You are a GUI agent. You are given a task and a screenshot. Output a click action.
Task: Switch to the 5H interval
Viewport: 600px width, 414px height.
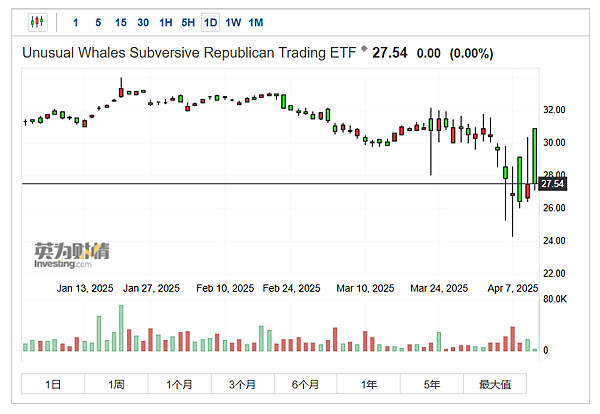pos(188,23)
